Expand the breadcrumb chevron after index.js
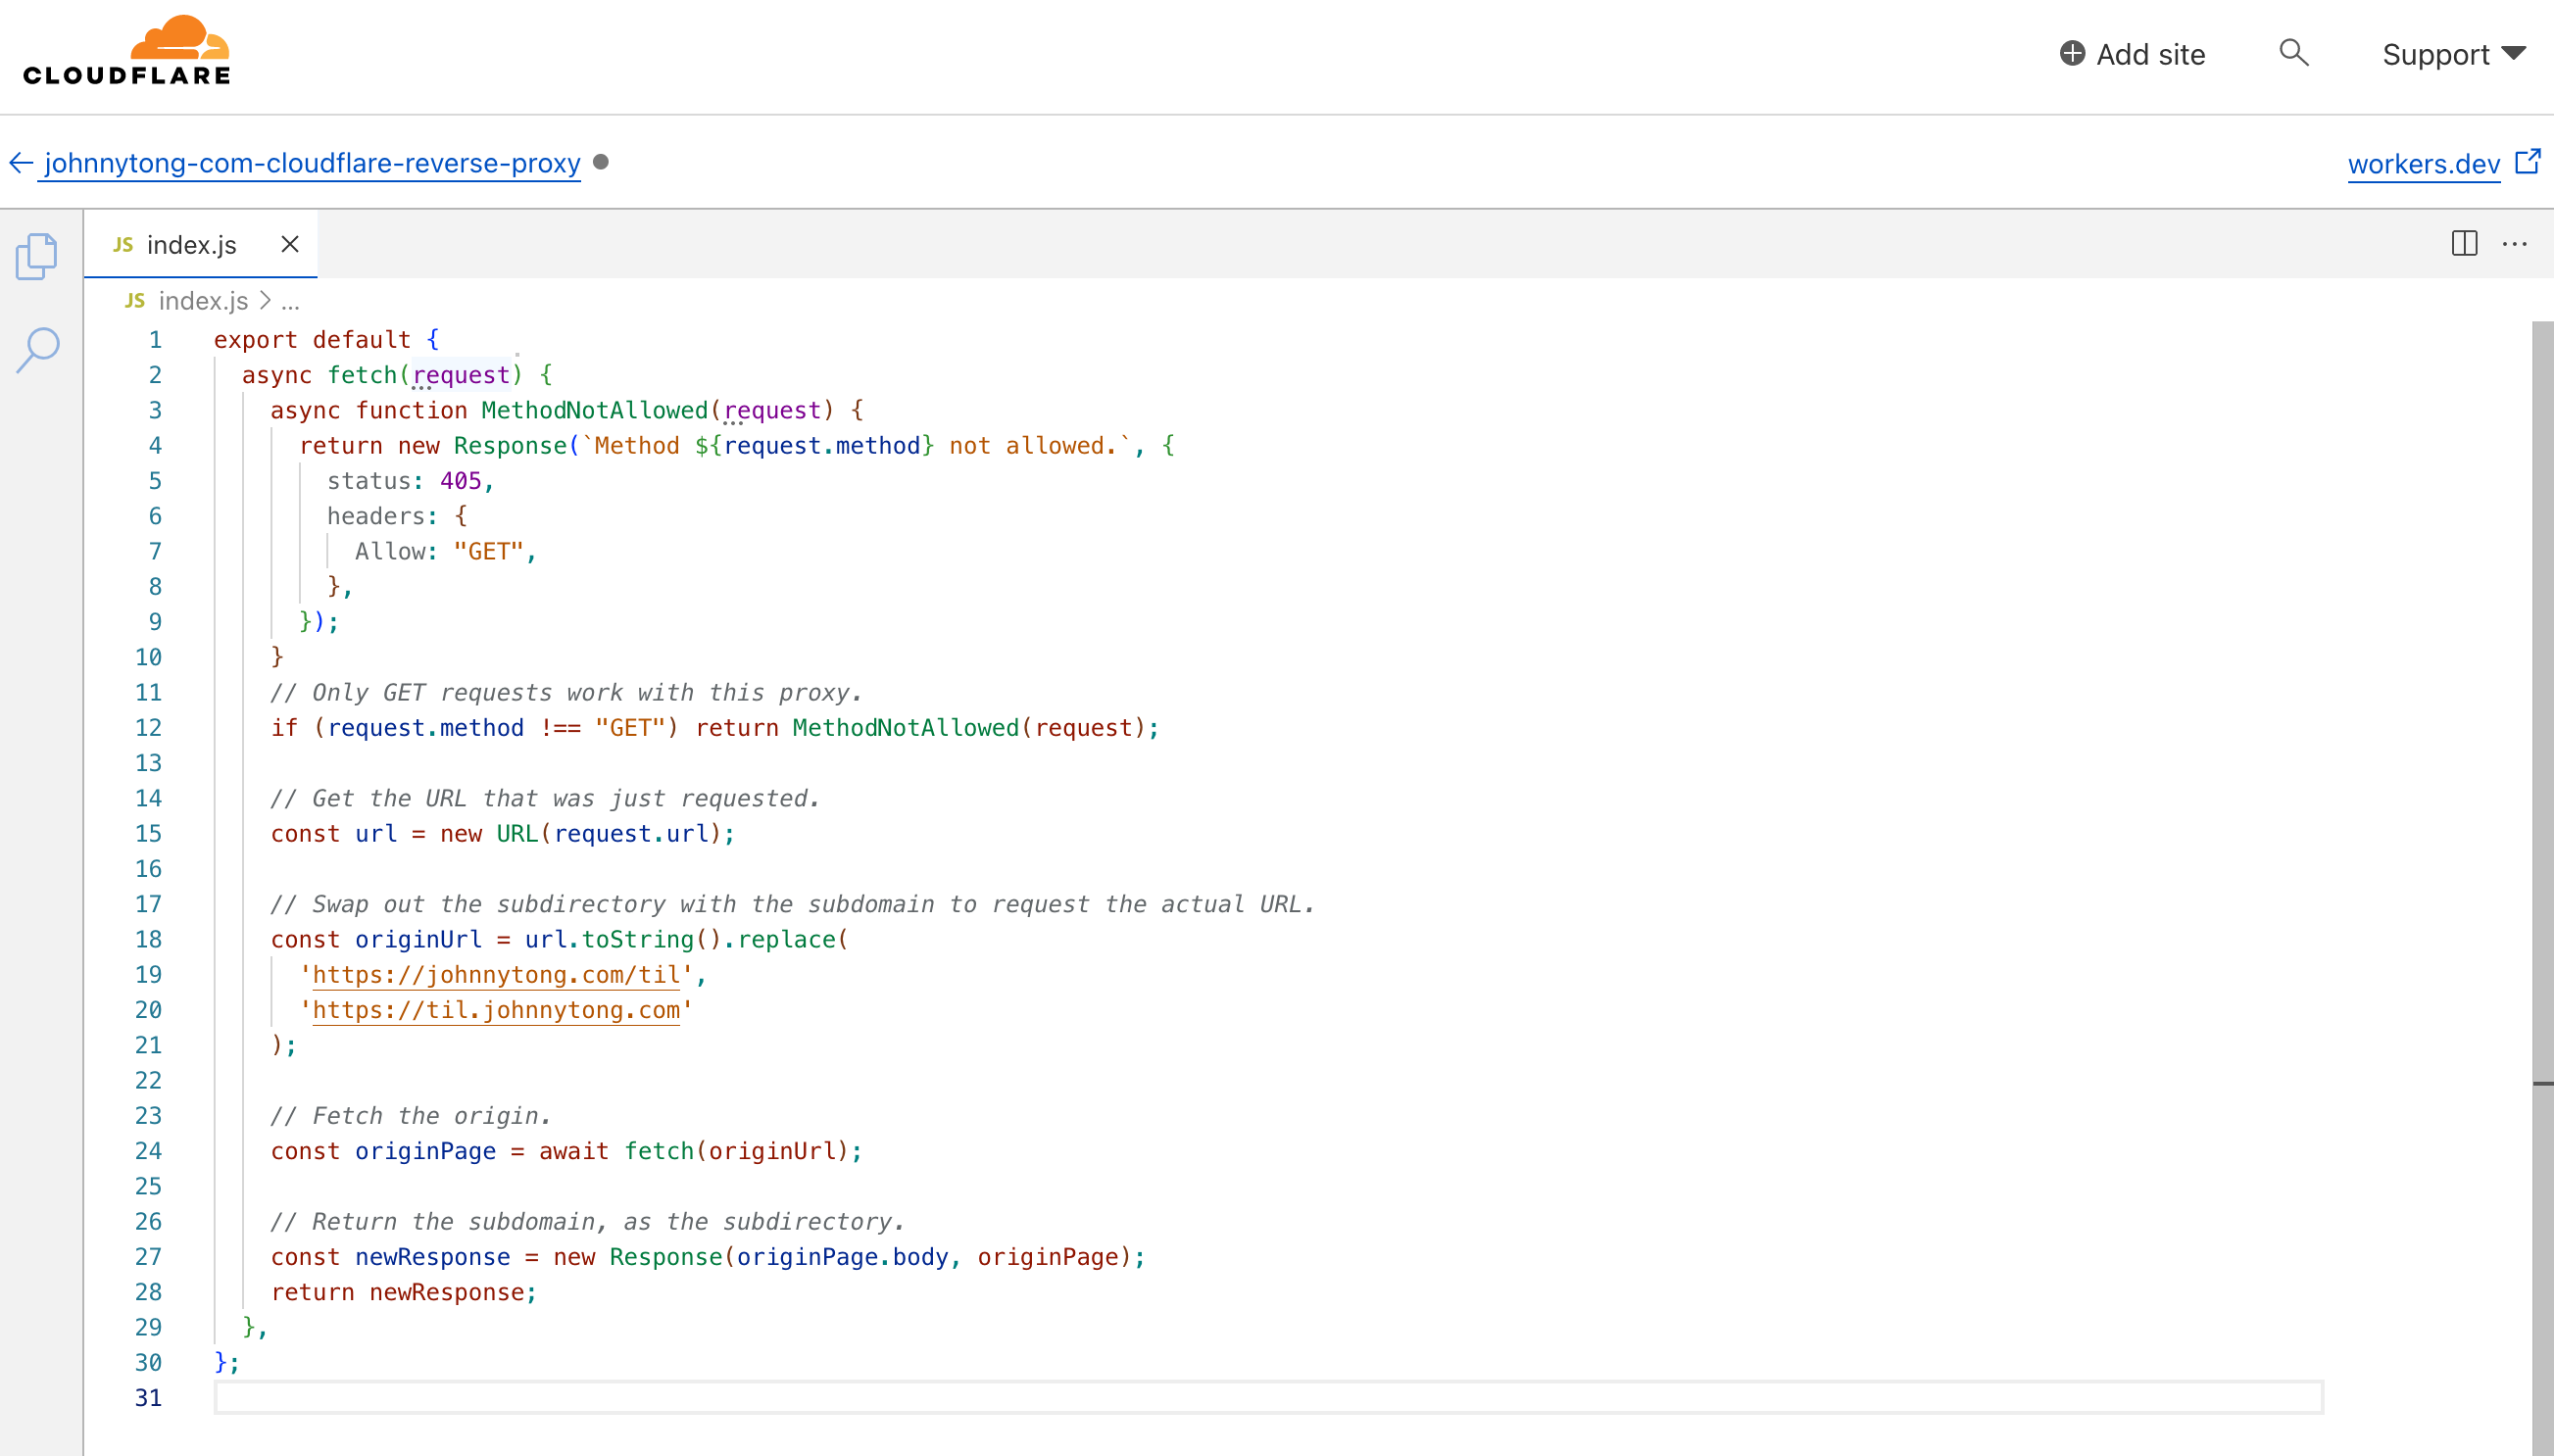 [x=265, y=301]
